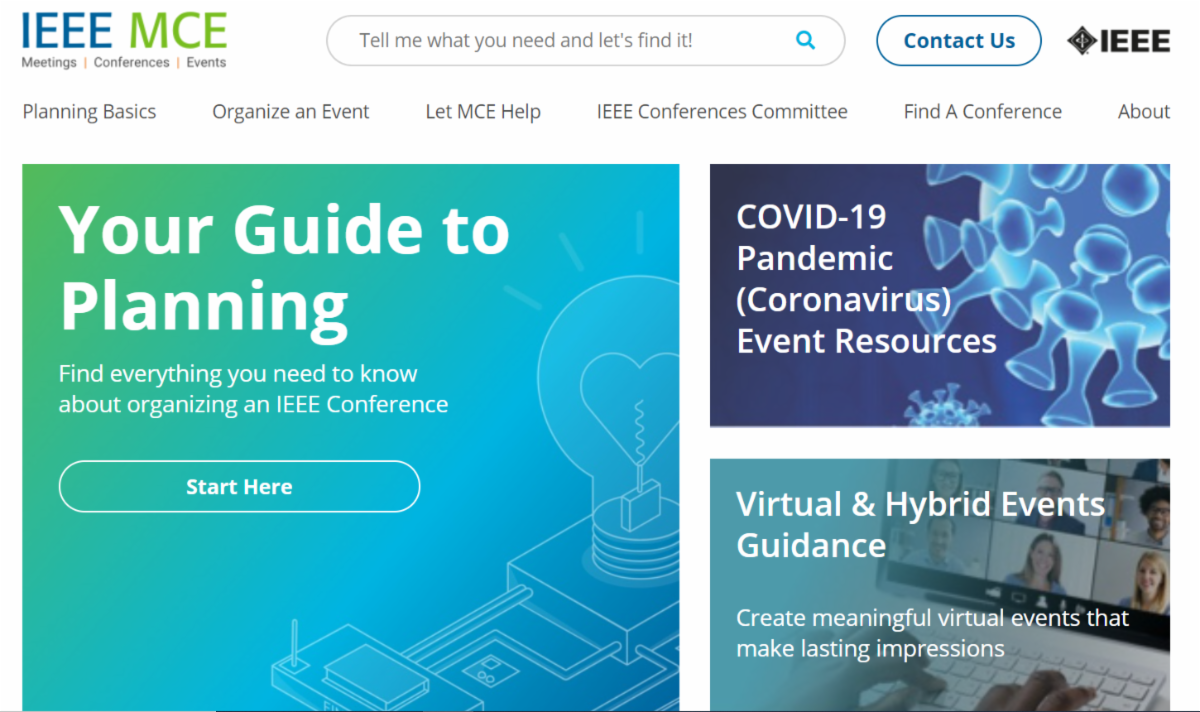Open the Let MCE Help menu
The image size is (1200, 712).
pyautogui.click(x=483, y=112)
